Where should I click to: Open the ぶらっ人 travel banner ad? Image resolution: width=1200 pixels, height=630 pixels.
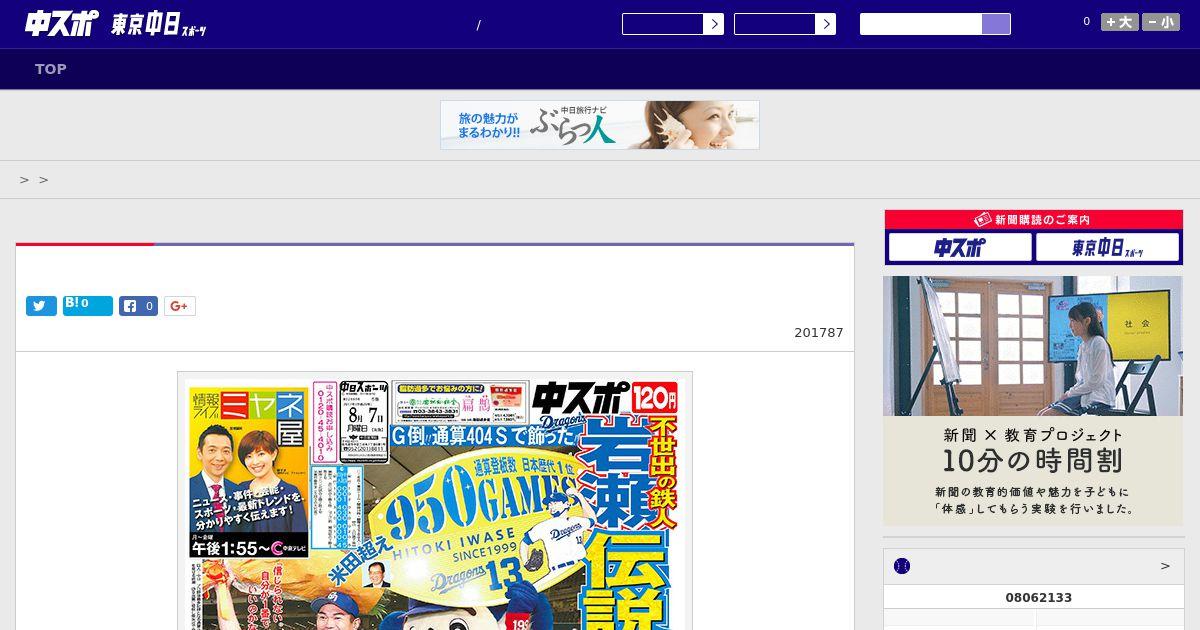(x=600, y=125)
